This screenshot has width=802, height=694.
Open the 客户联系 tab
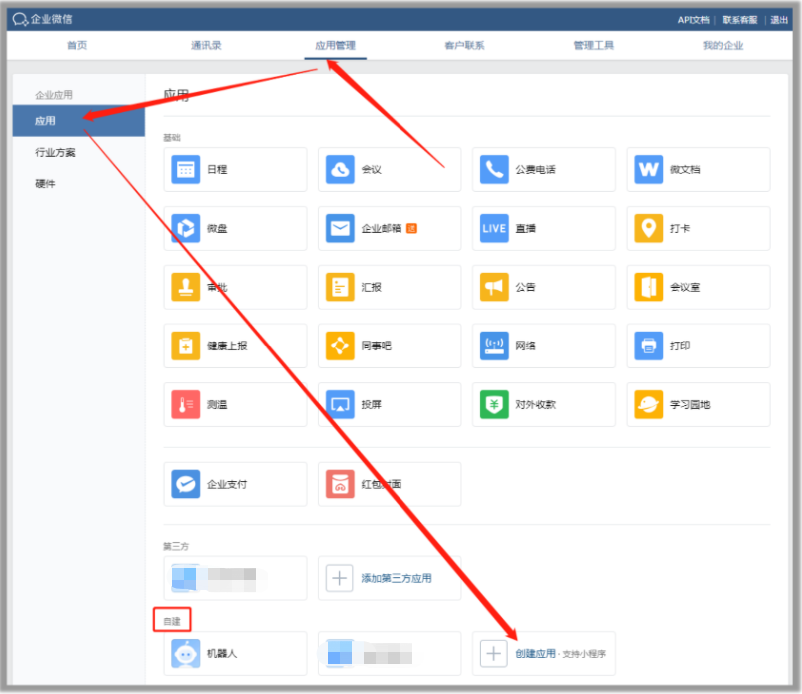tap(464, 46)
